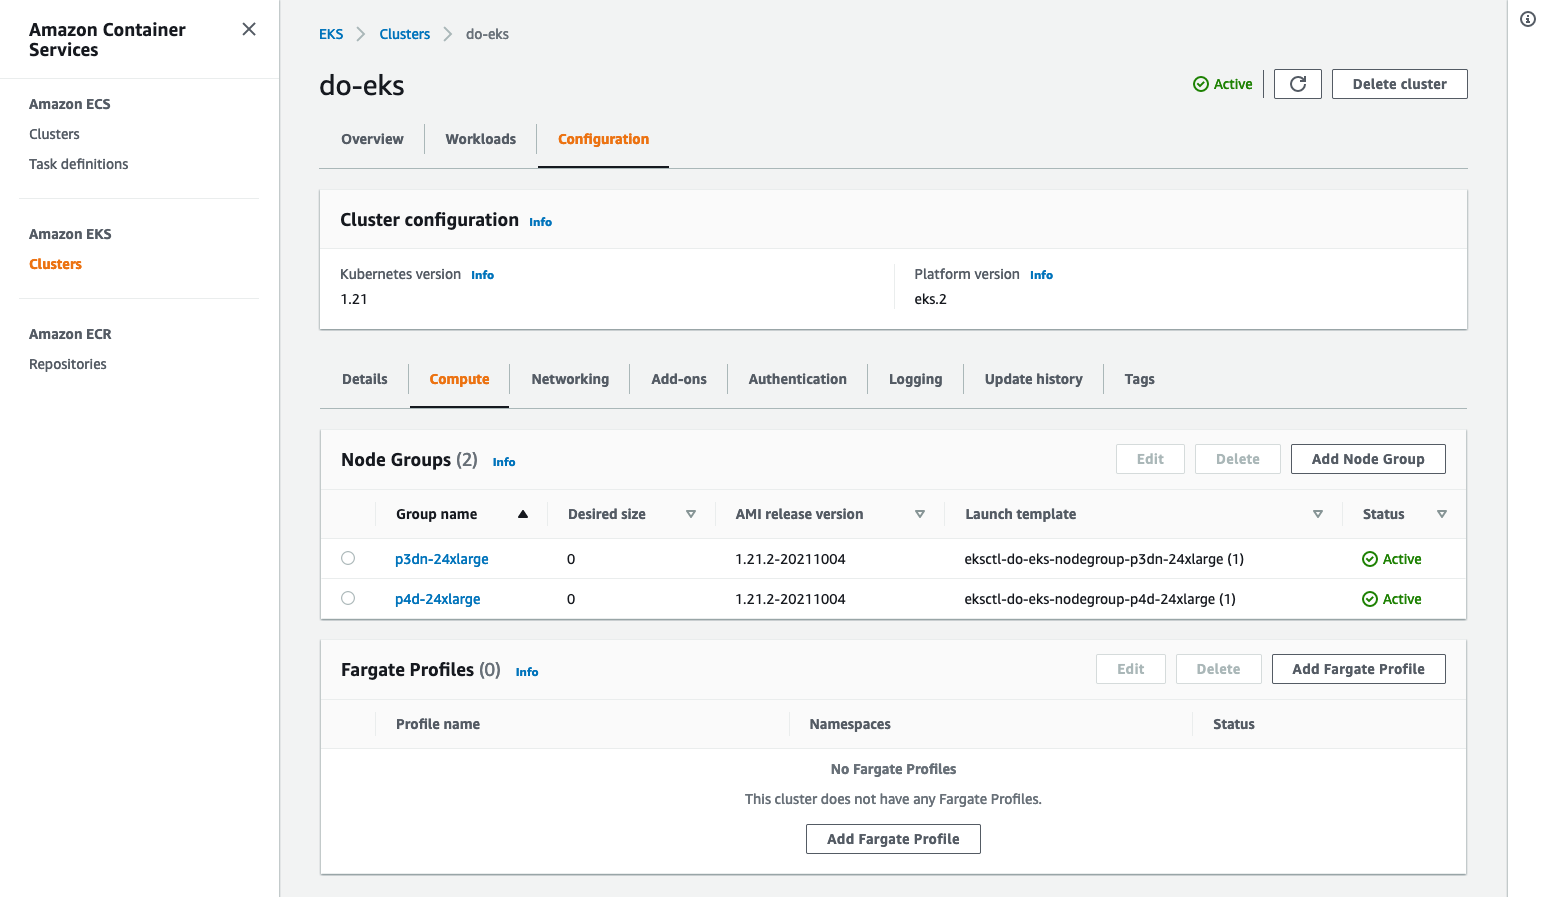Click the refresh cluster icon button
Screen dimensions: 1546x897
[1298, 84]
